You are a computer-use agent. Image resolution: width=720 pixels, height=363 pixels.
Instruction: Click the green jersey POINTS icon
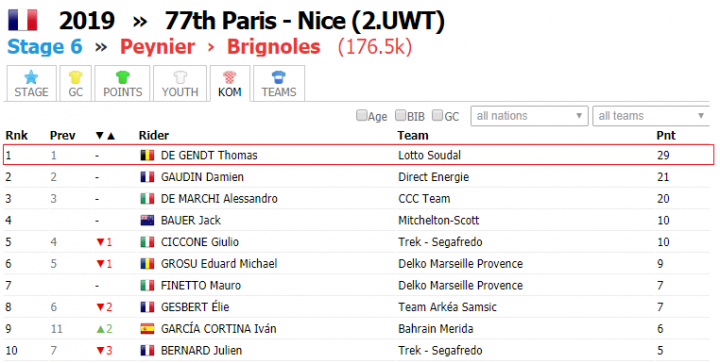coord(122,77)
